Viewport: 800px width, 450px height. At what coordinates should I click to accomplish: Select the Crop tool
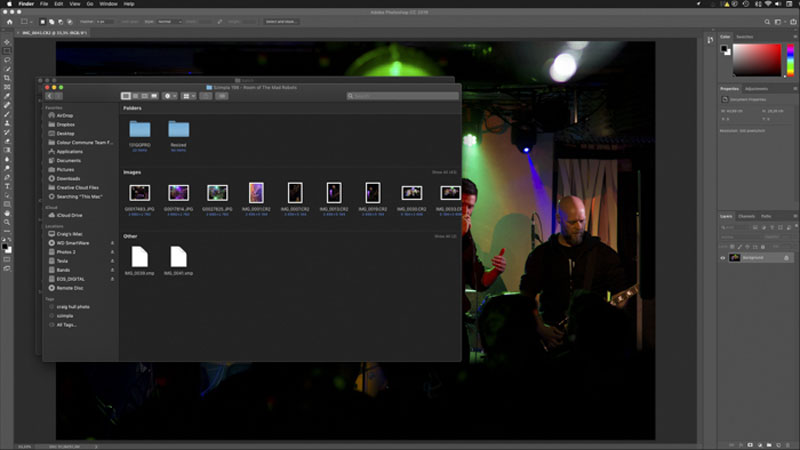click(7, 78)
